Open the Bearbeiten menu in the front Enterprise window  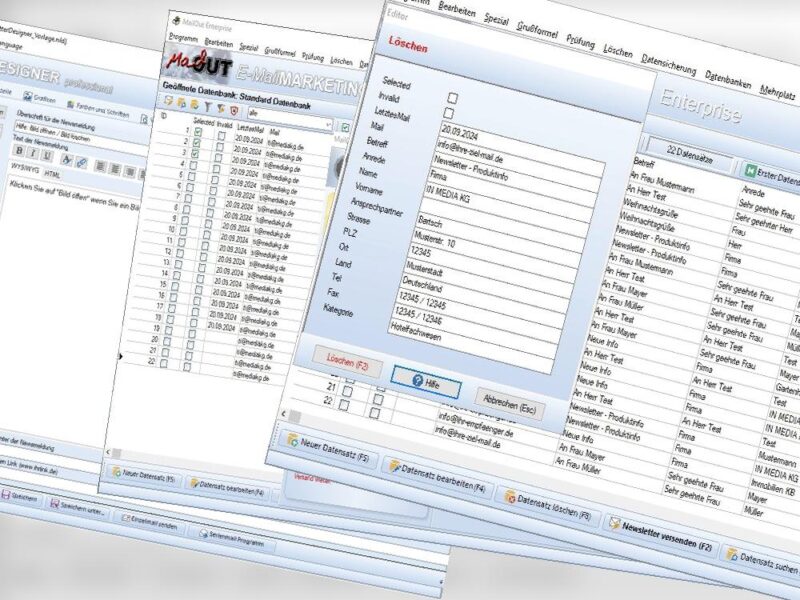[x=457, y=11]
